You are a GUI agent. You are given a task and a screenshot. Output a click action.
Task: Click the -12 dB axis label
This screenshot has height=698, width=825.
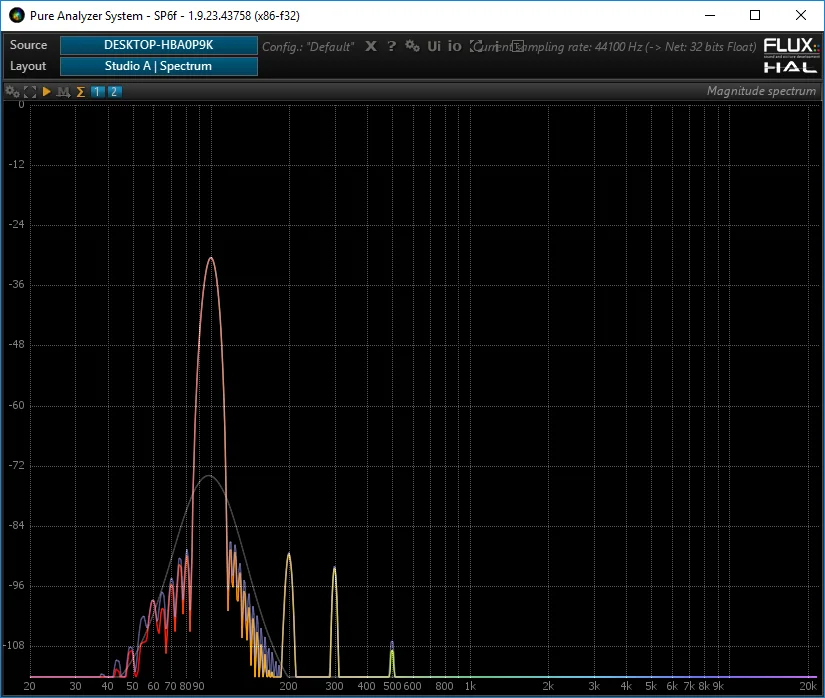pyautogui.click(x=17, y=165)
